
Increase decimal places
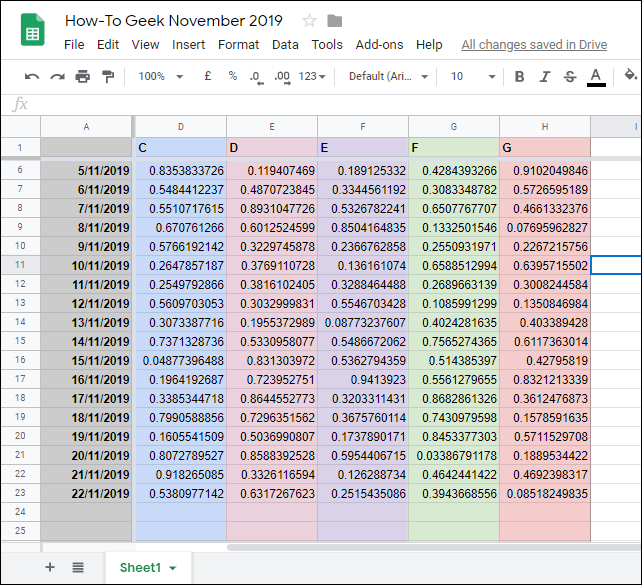283,77
